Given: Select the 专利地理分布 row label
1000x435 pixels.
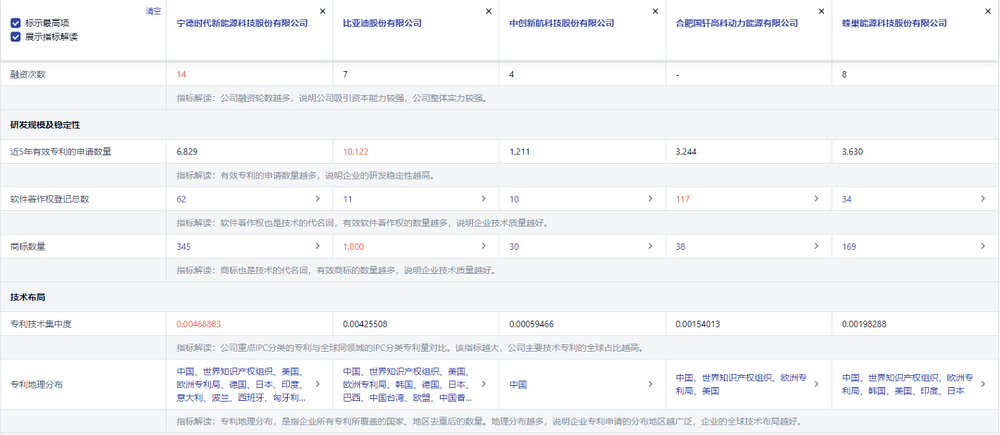Looking at the screenshot, I should click(36, 385).
